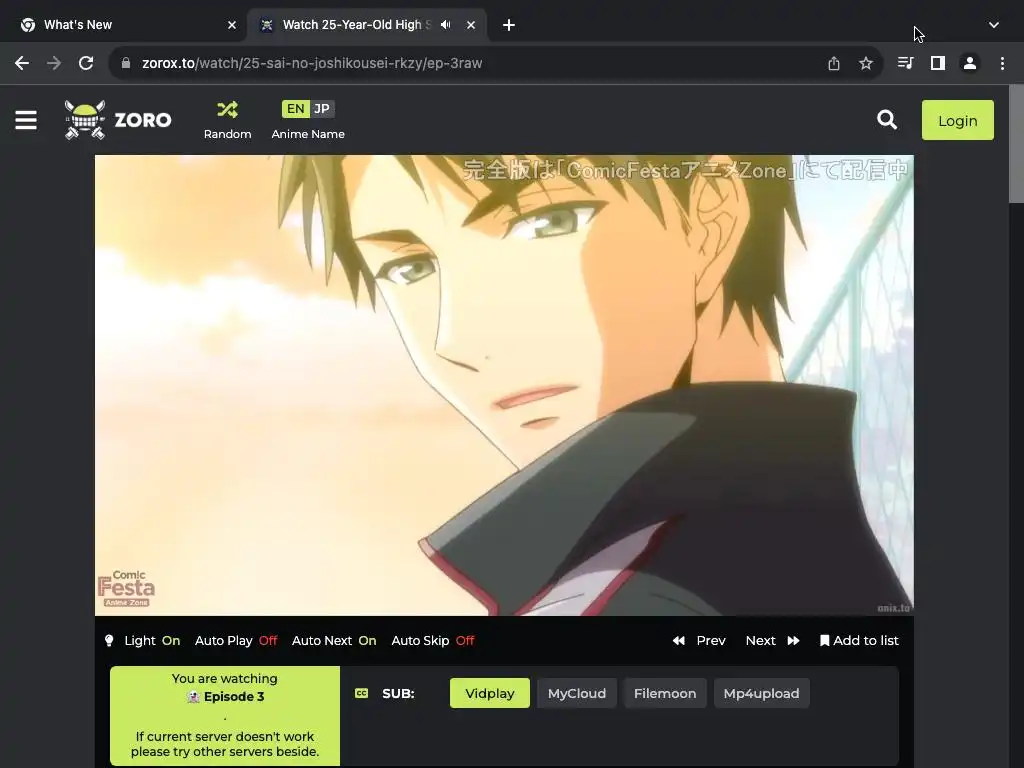Share this page from address bar
The image size is (1024, 768).
click(833, 63)
